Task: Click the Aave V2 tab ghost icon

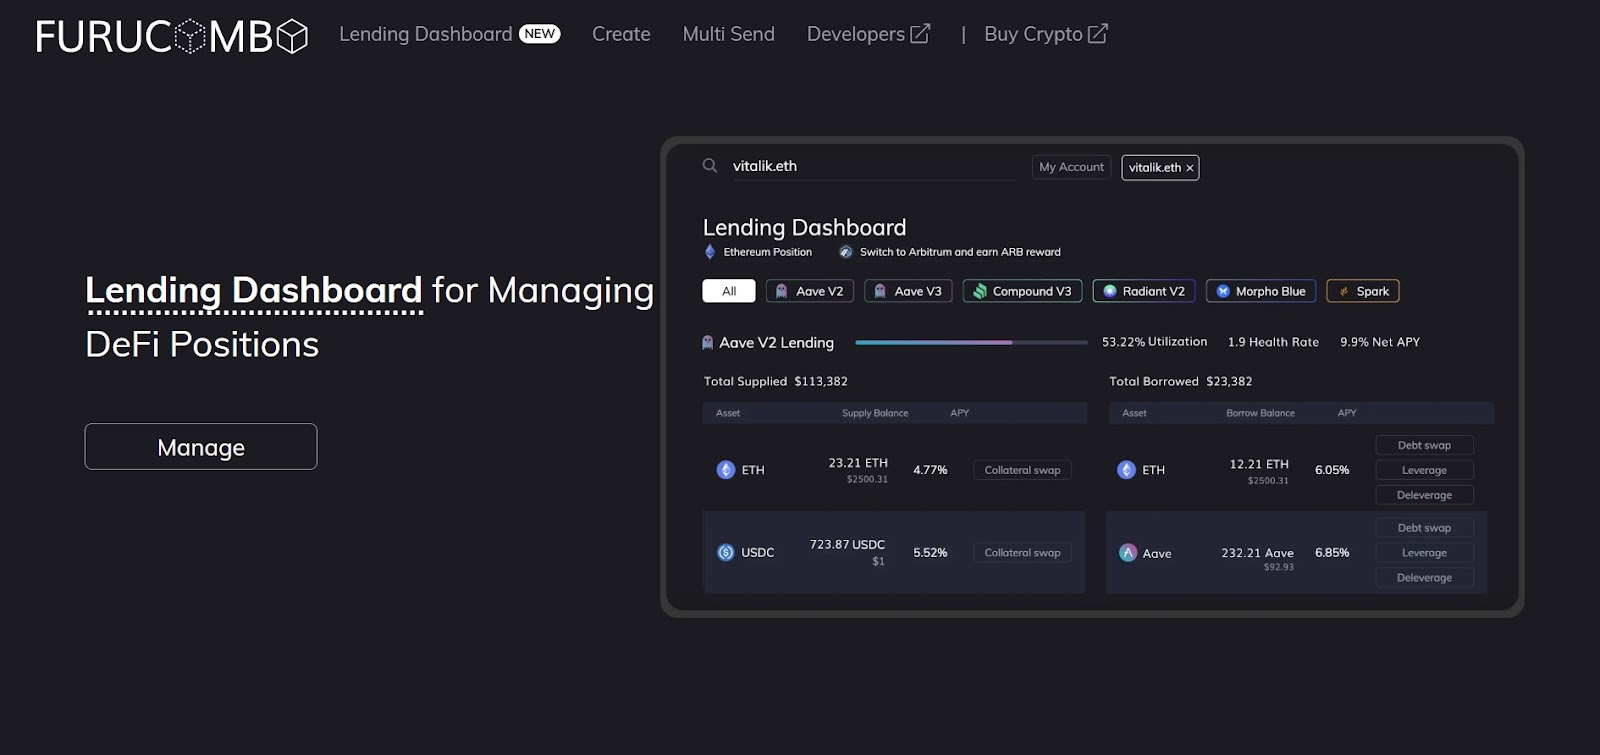Action: click(x=782, y=291)
